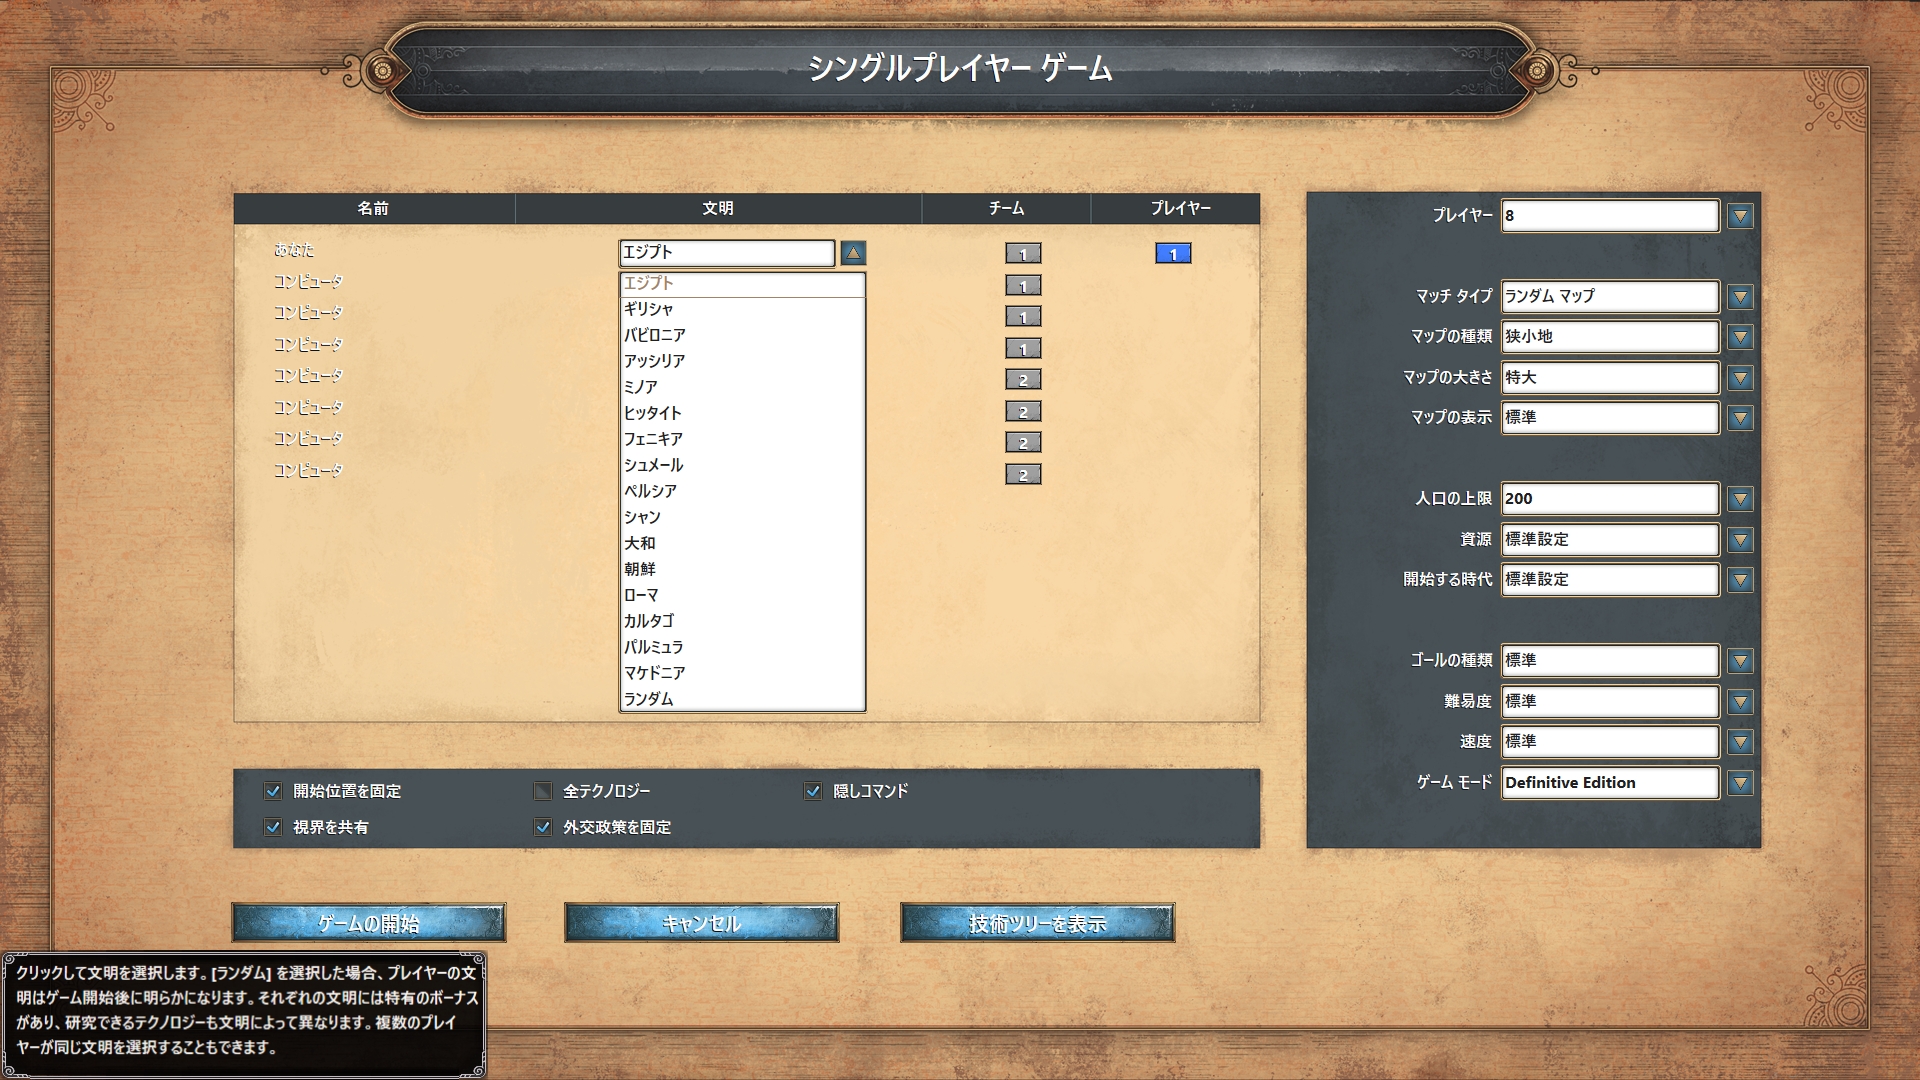Click the マップの大きさ field showing 特大
This screenshot has width=1920, height=1080.
point(1609,378)
